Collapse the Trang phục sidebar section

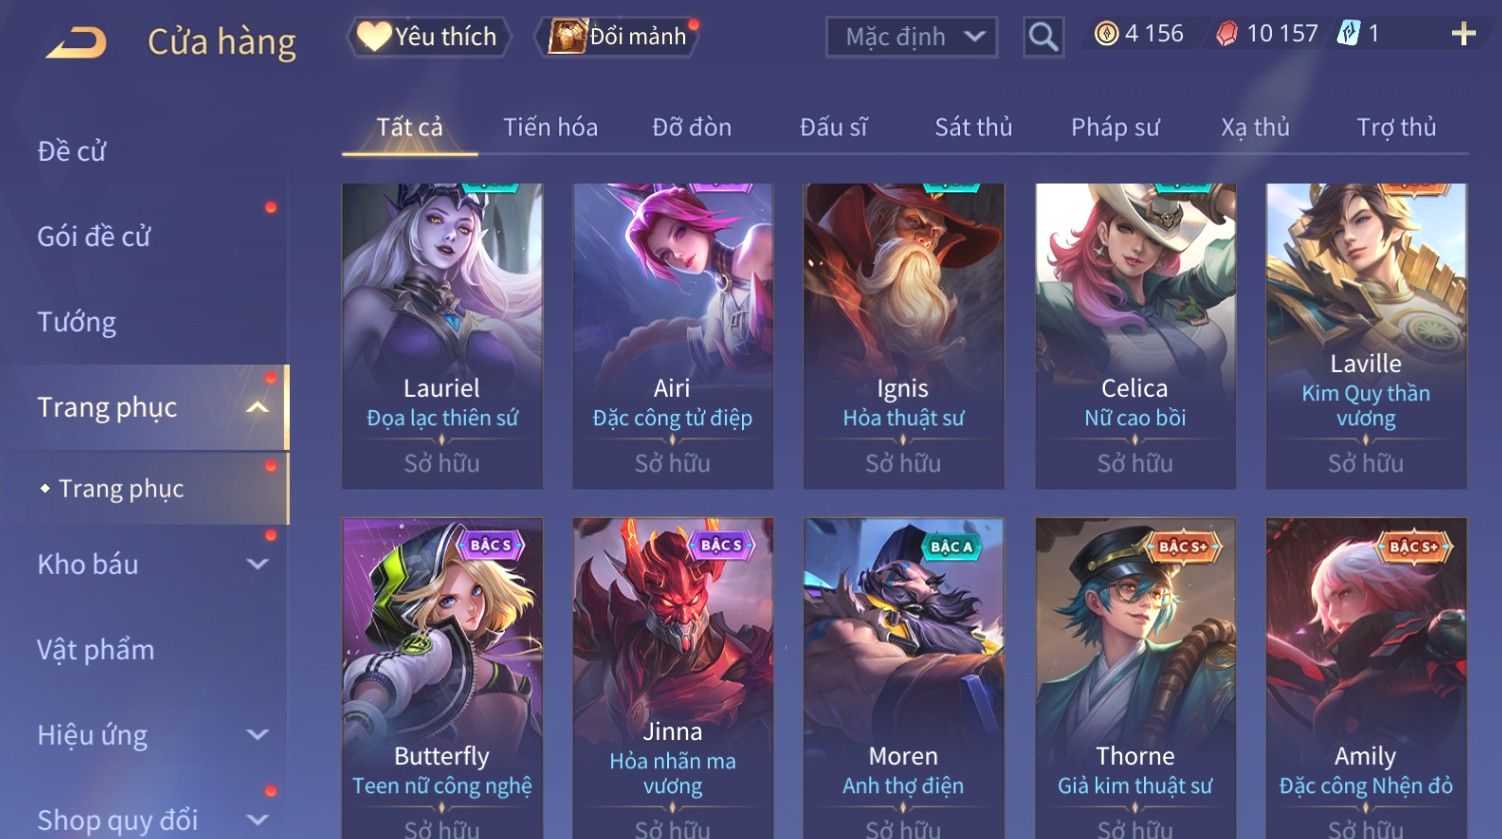point(258,407)
